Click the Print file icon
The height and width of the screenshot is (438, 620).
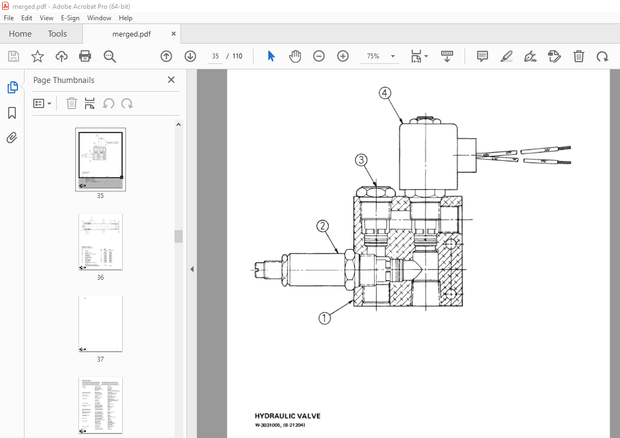[85, 57]
